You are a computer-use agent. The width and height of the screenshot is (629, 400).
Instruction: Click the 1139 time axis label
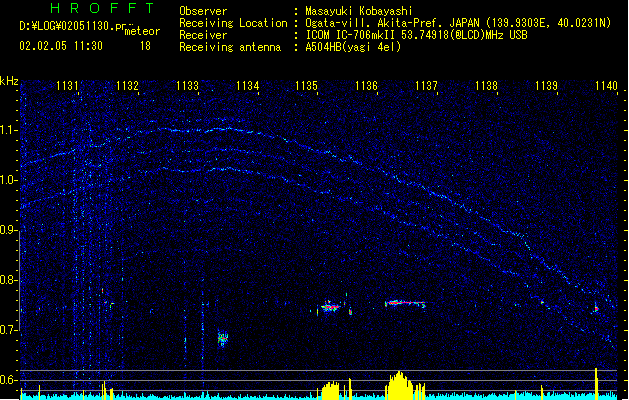(x=546, y=86)
